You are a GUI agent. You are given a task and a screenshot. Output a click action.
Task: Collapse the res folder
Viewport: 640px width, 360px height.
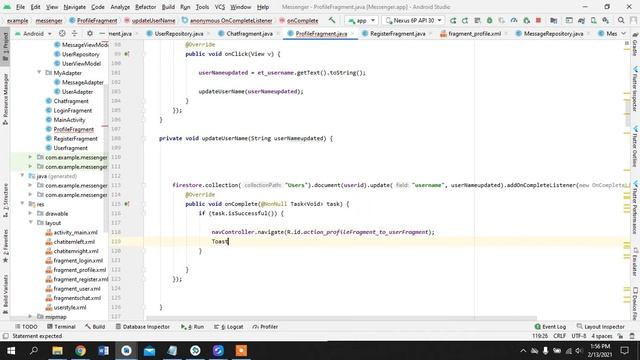(22, 204)
